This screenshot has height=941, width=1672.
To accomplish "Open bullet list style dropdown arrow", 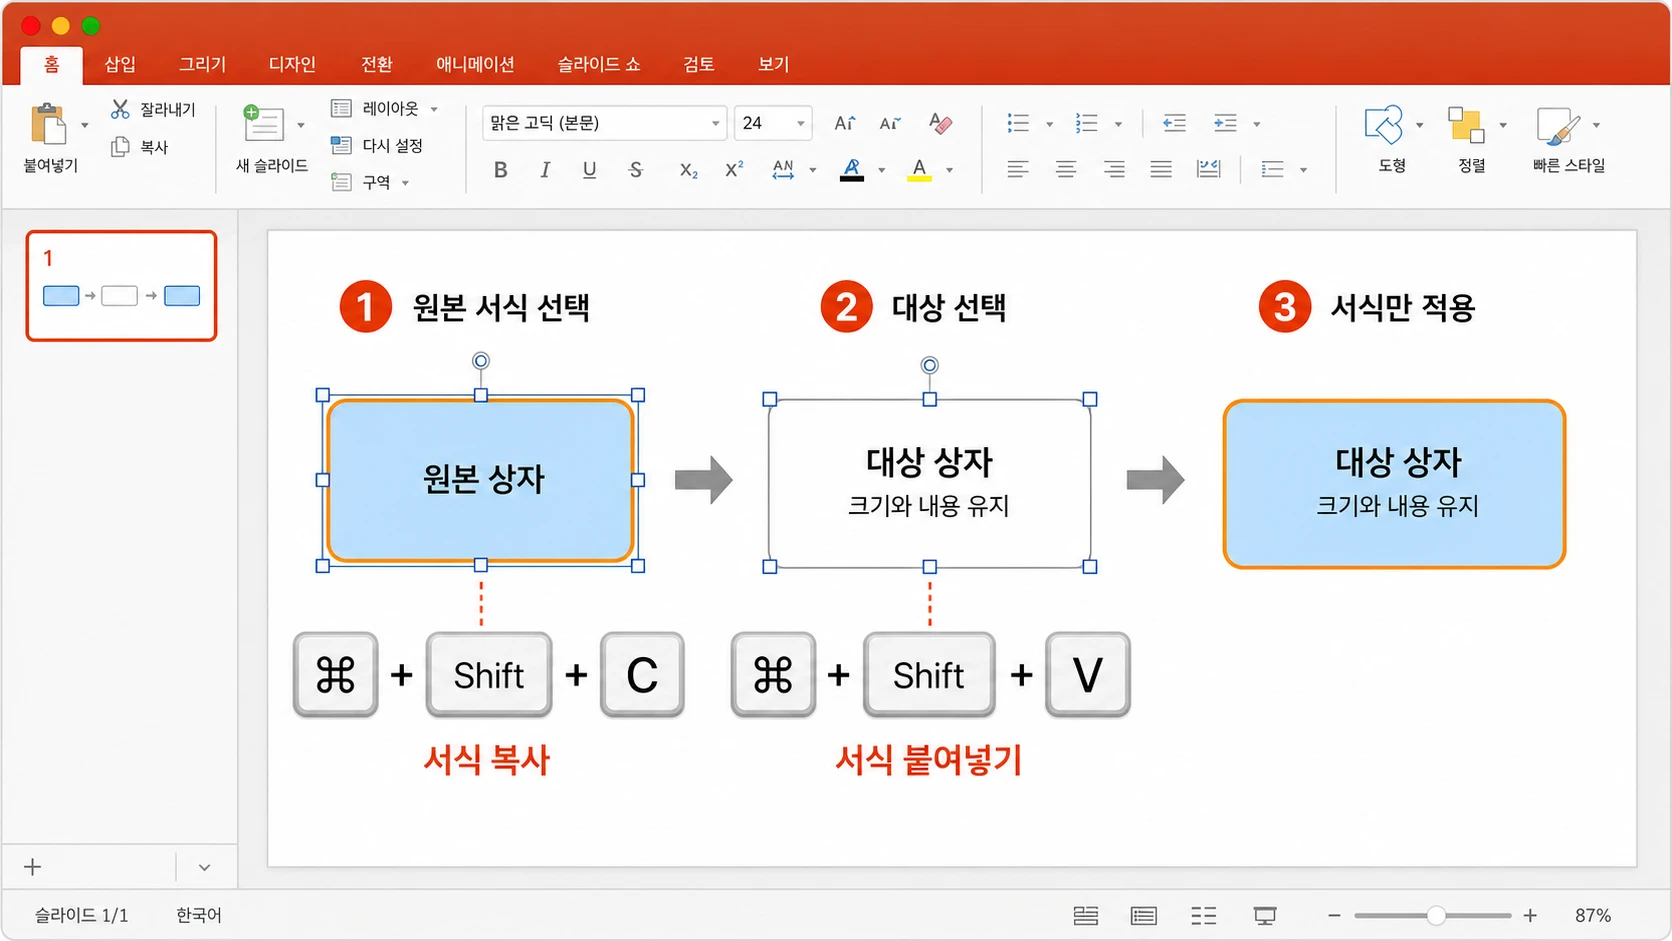I will (1049, 124).
